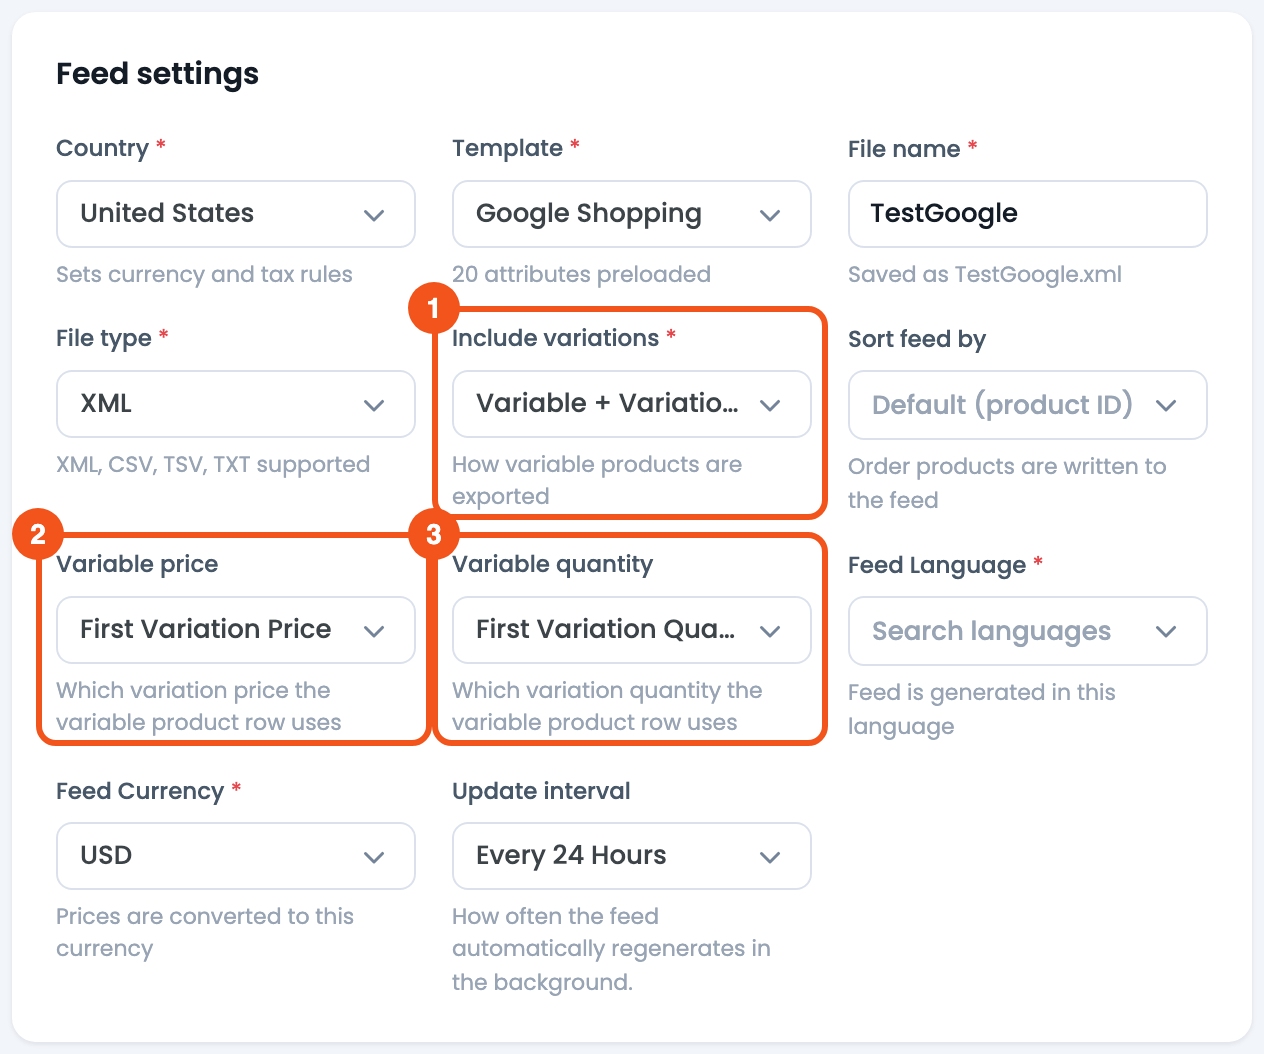1264x1054 pixels.
Task: Open the Template dropdown showing Google Shopping
Action: (x=632, y=214)
